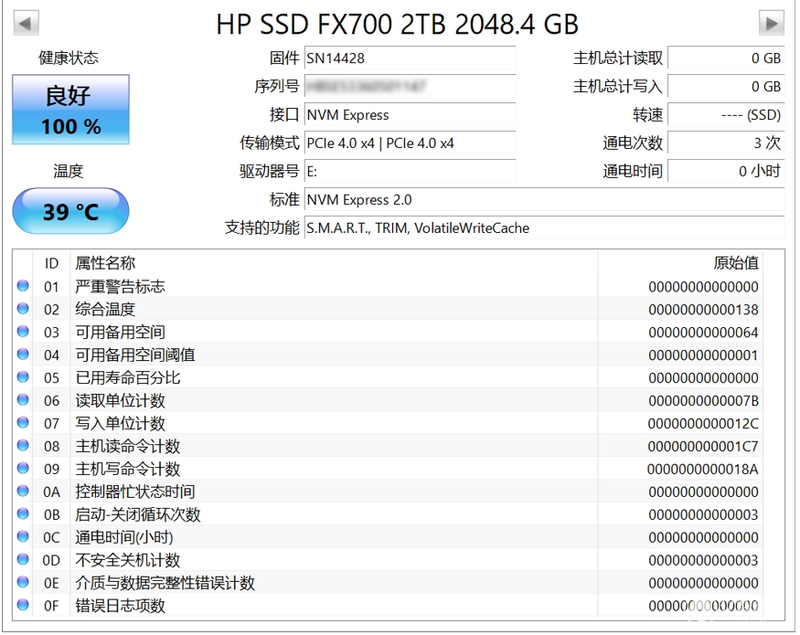Click the blue status dot for ID 08

pos(23,445)
